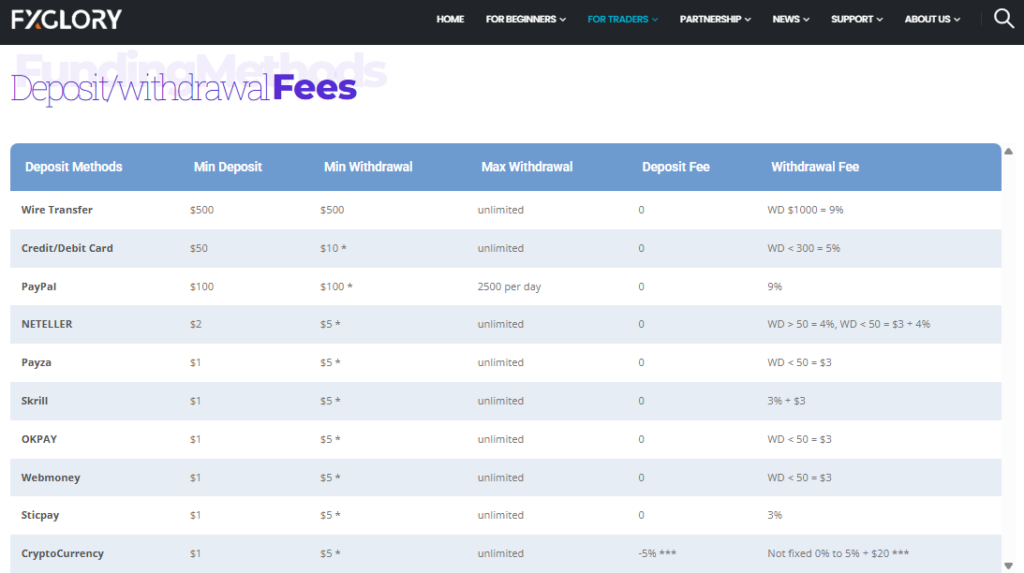Select the Deposit Fee column header
The height and width of the screenshot is (573, 1024).
(676, 167)
